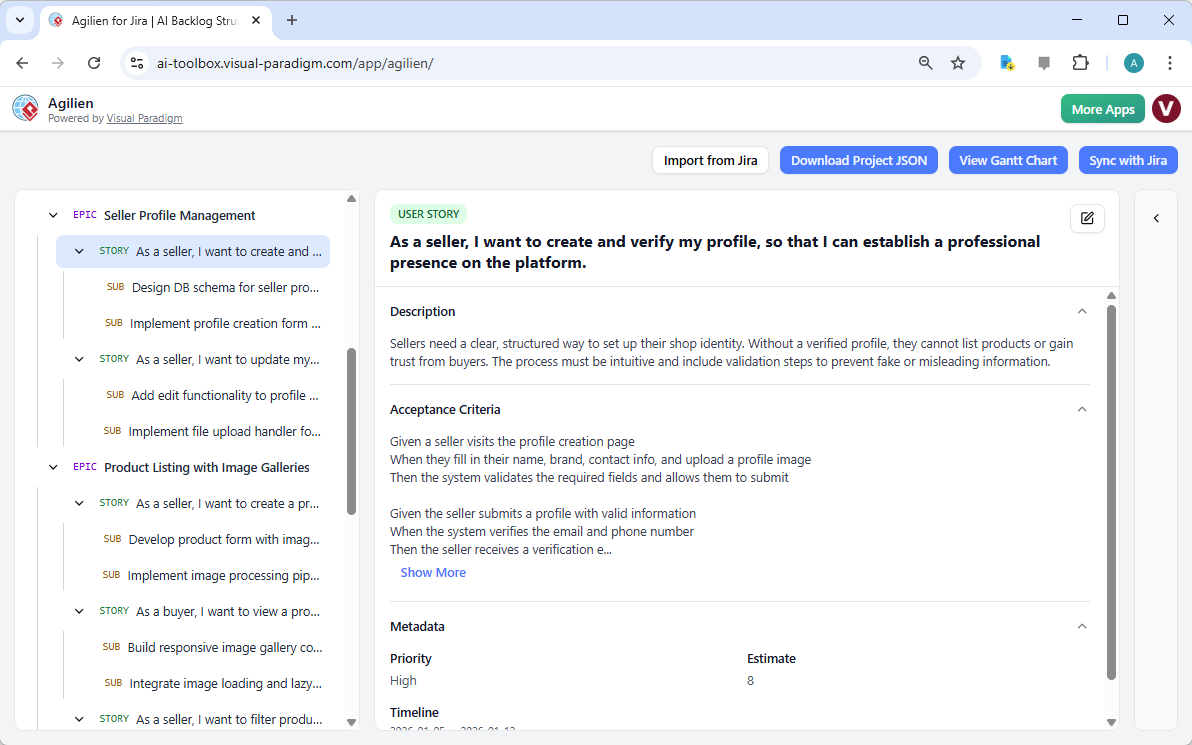Screen dimensions: 1192x745
Task: Select the Design DB schema subtask
Action: point(224,287)
